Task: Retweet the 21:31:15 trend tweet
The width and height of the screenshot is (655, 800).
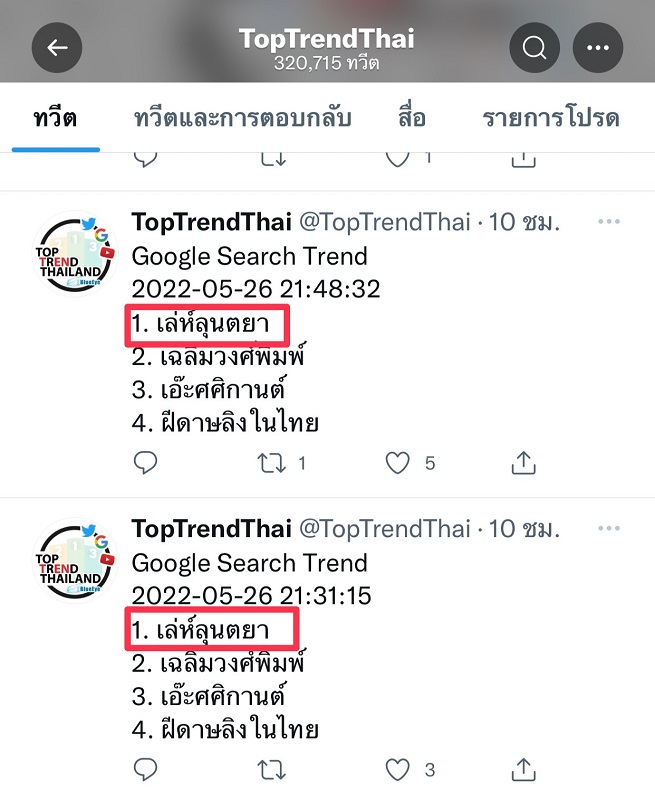Action: (x=272, y=769)
